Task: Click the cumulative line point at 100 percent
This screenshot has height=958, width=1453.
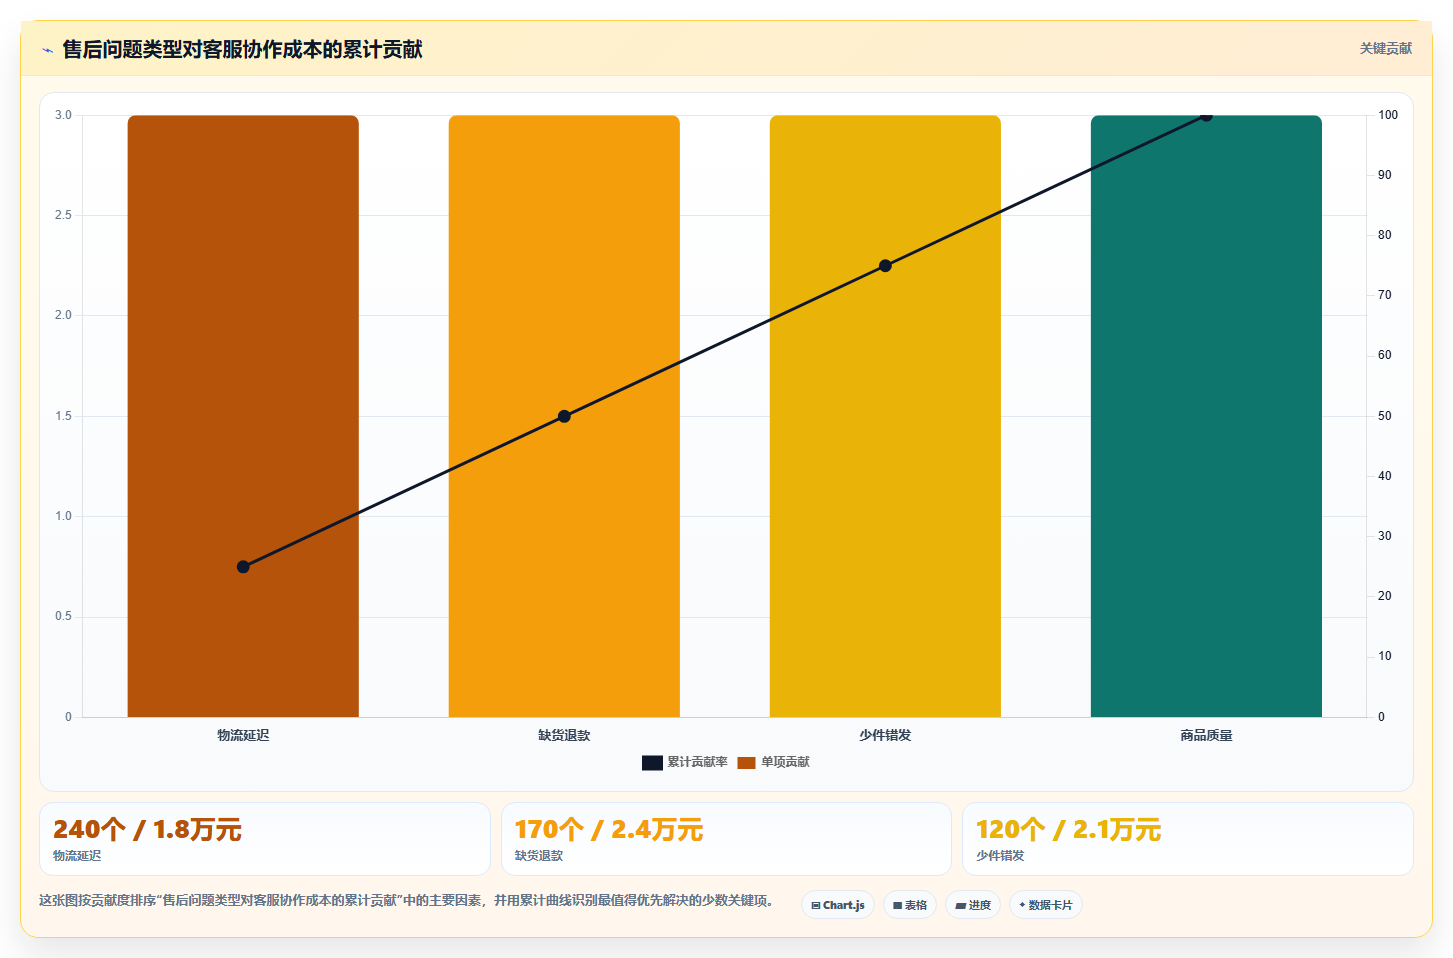Action: coord(1206,116)
